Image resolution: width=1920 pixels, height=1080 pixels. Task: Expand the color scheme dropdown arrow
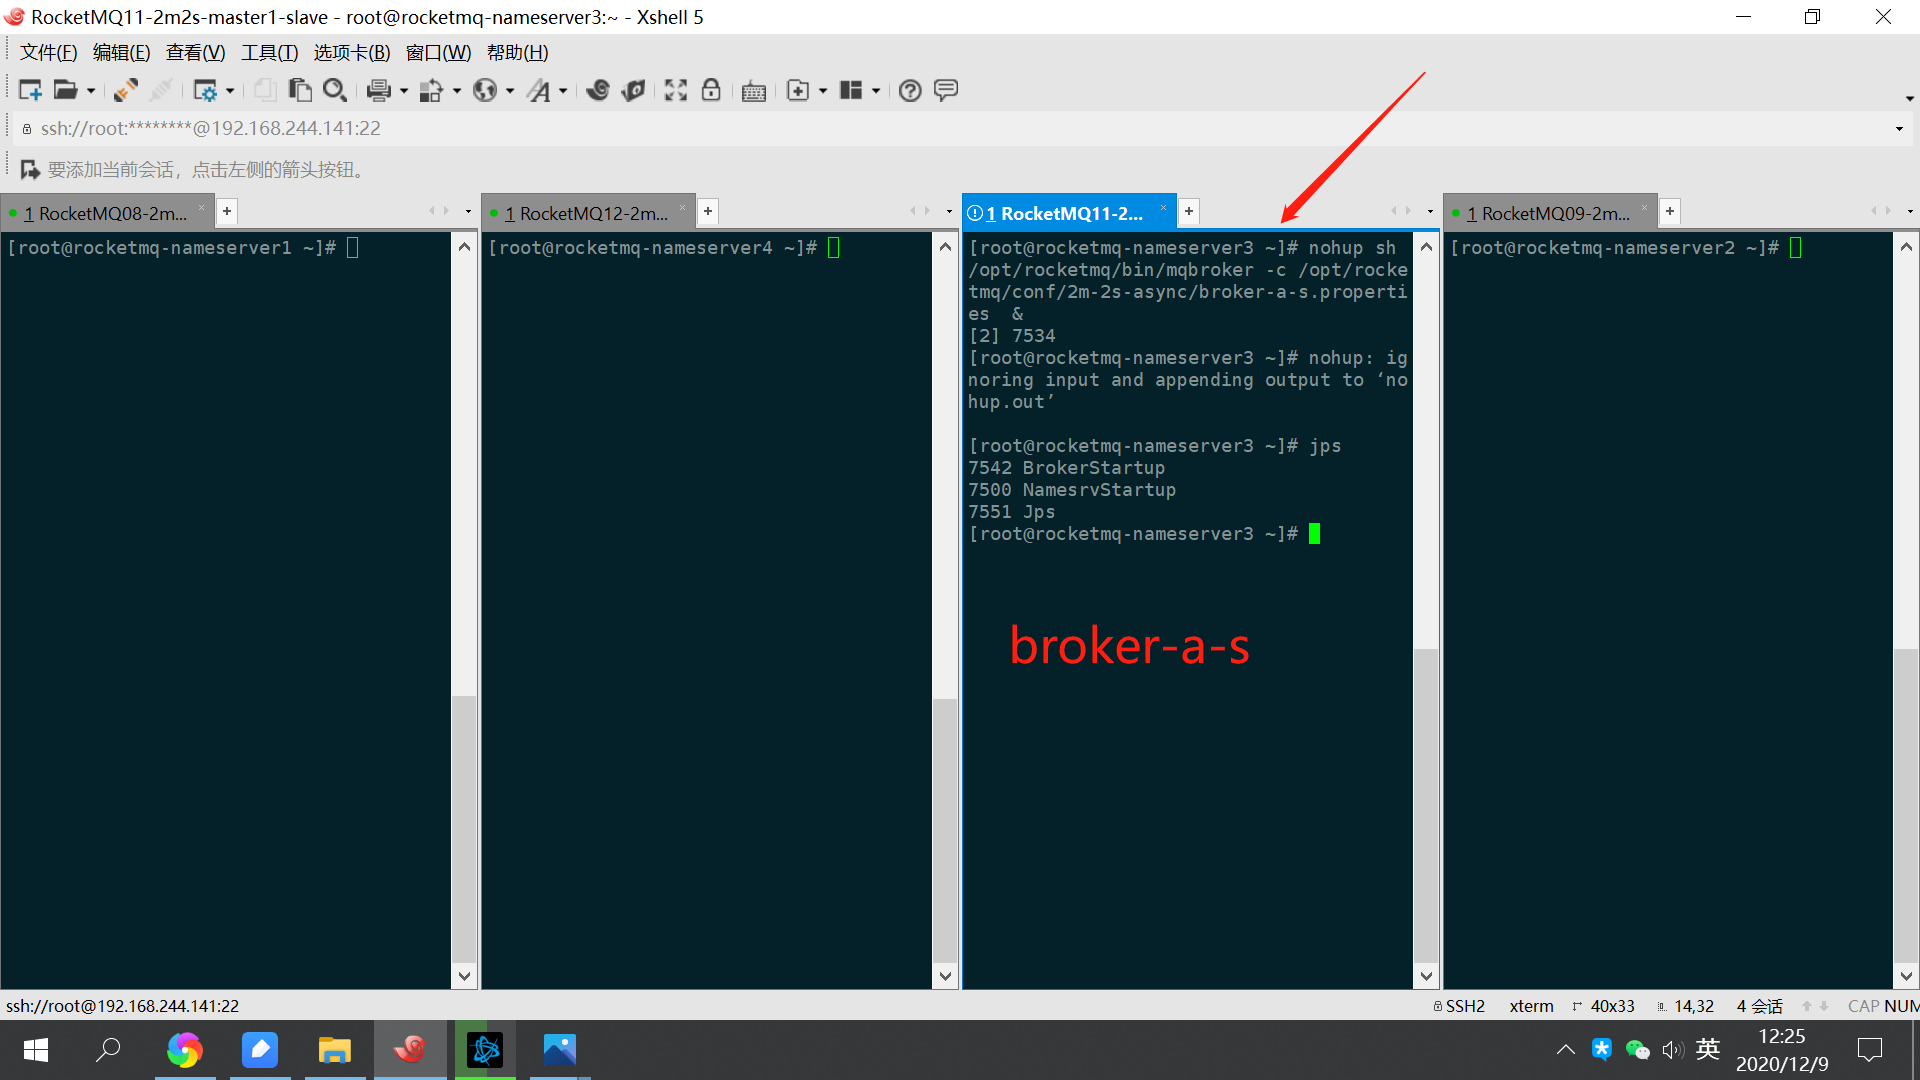point(457,91)
